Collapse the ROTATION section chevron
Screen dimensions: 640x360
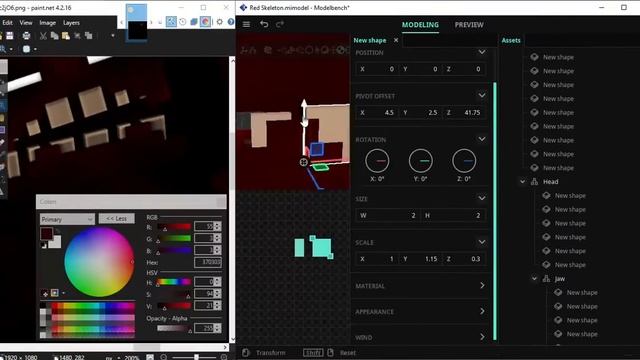(x=482, y=139)
